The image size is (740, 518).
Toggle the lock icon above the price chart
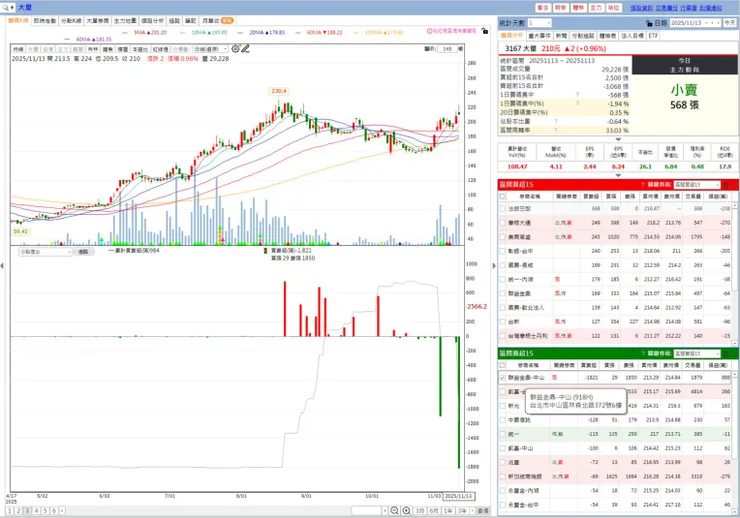[x=485, y=31]
